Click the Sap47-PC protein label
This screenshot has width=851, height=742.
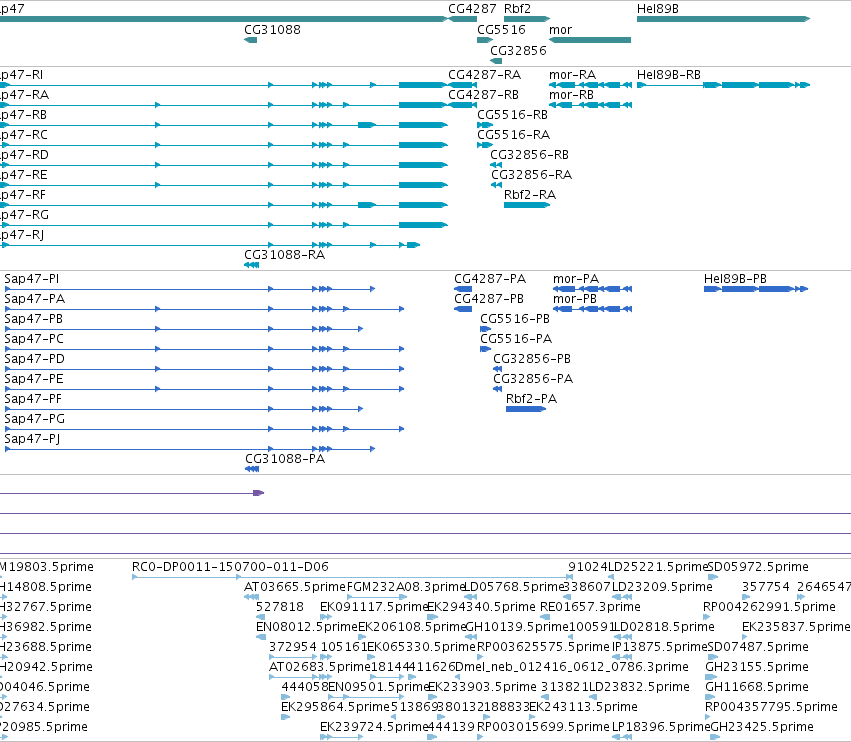[34, 339]
